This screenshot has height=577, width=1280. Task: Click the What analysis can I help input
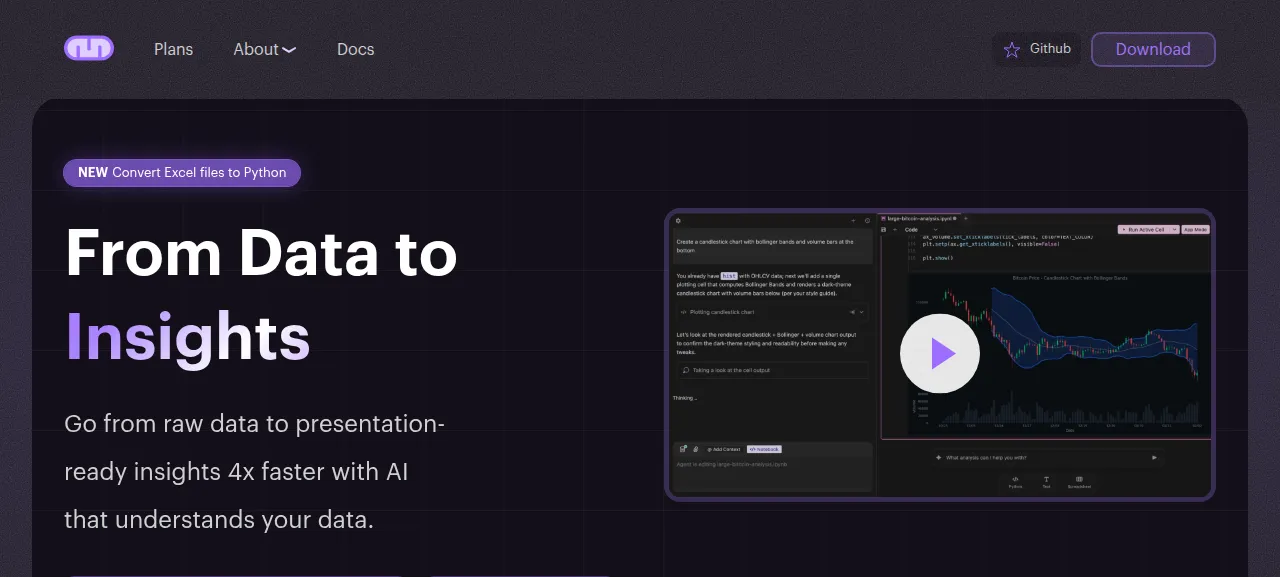click(x=1047, y=457)
